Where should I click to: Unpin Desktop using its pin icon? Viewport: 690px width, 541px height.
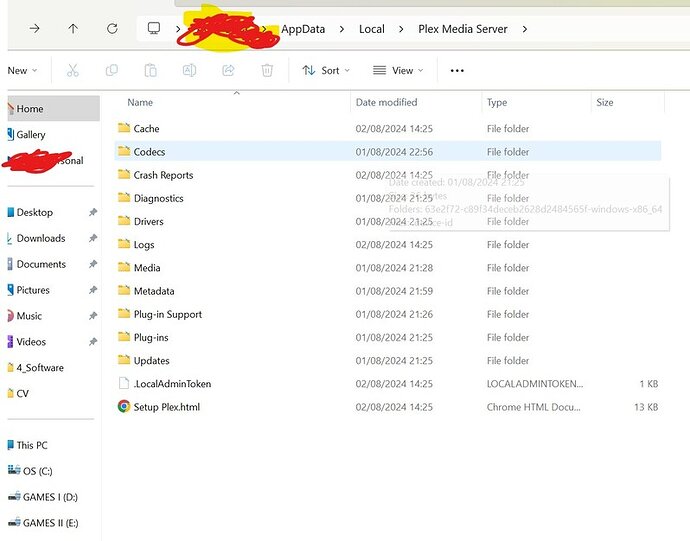click(92, 212)
